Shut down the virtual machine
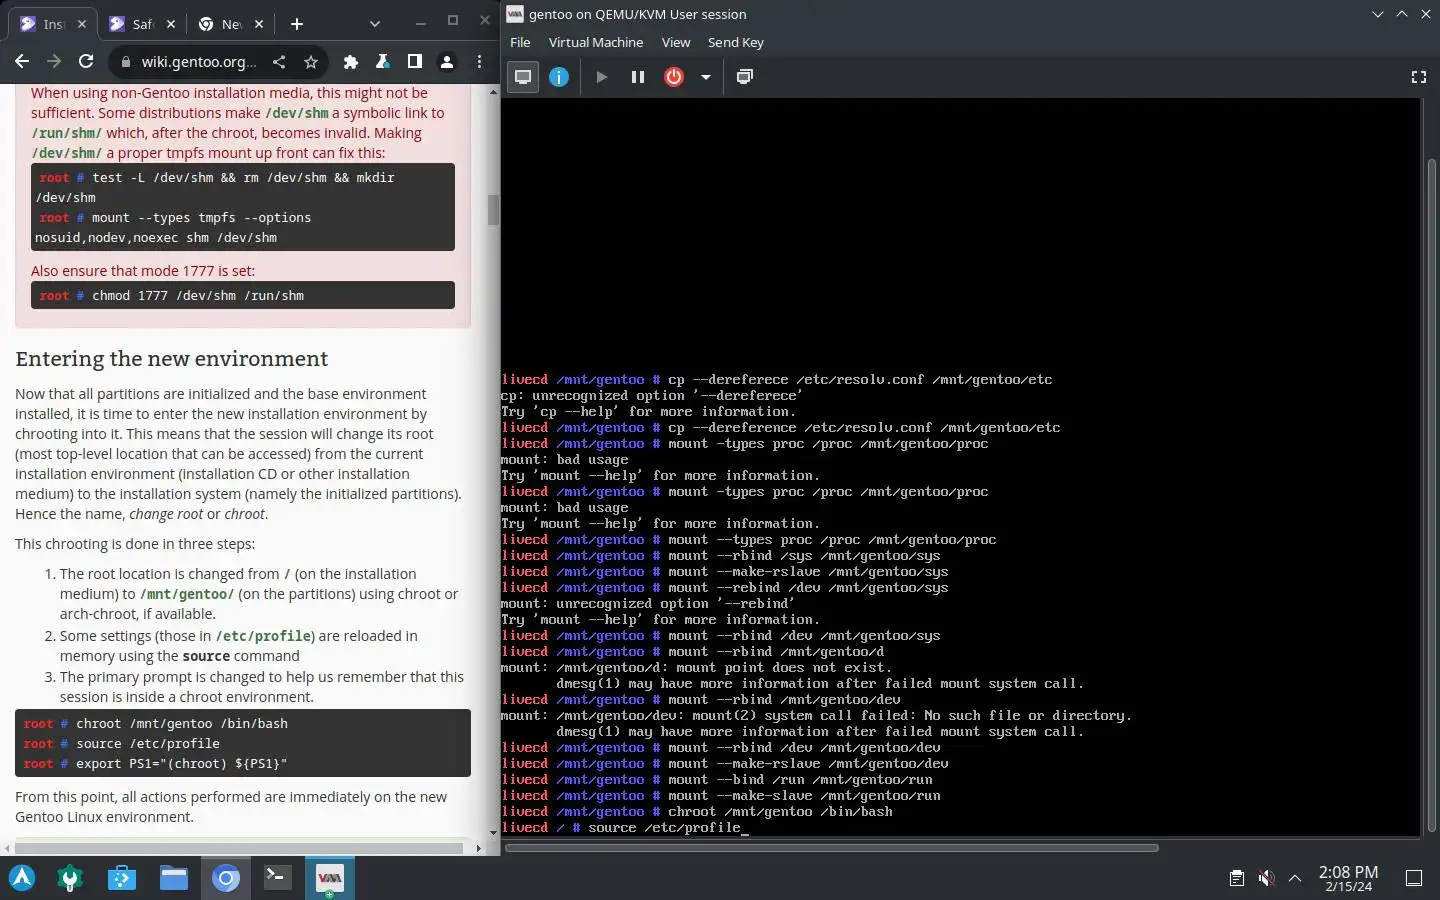 pos(674,77)
